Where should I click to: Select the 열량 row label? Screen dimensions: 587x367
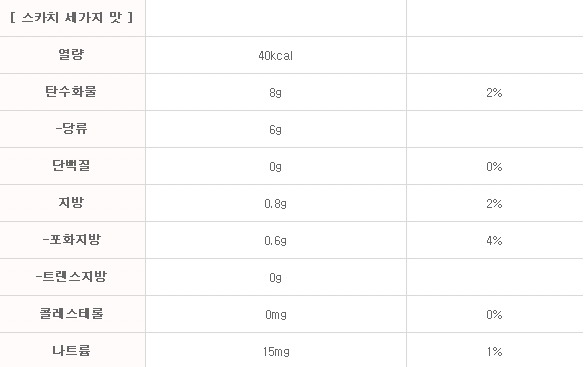tap(71, 54)
